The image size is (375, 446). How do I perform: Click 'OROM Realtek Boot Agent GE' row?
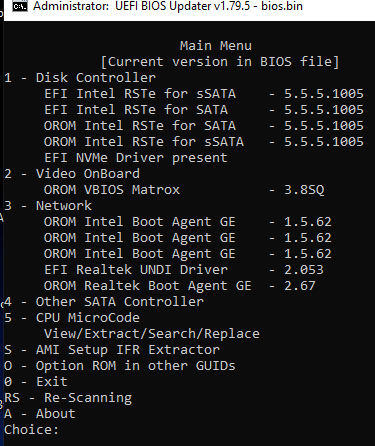(x=180, y=286)
